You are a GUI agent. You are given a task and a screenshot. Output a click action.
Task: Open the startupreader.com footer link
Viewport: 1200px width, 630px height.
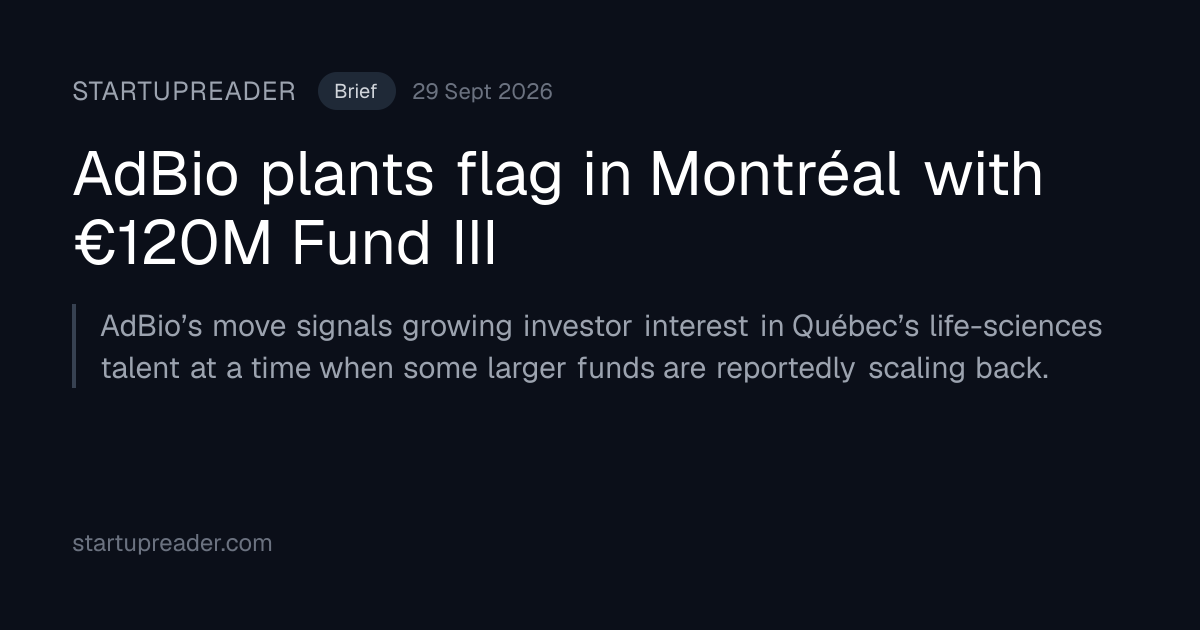pos(172,544)
